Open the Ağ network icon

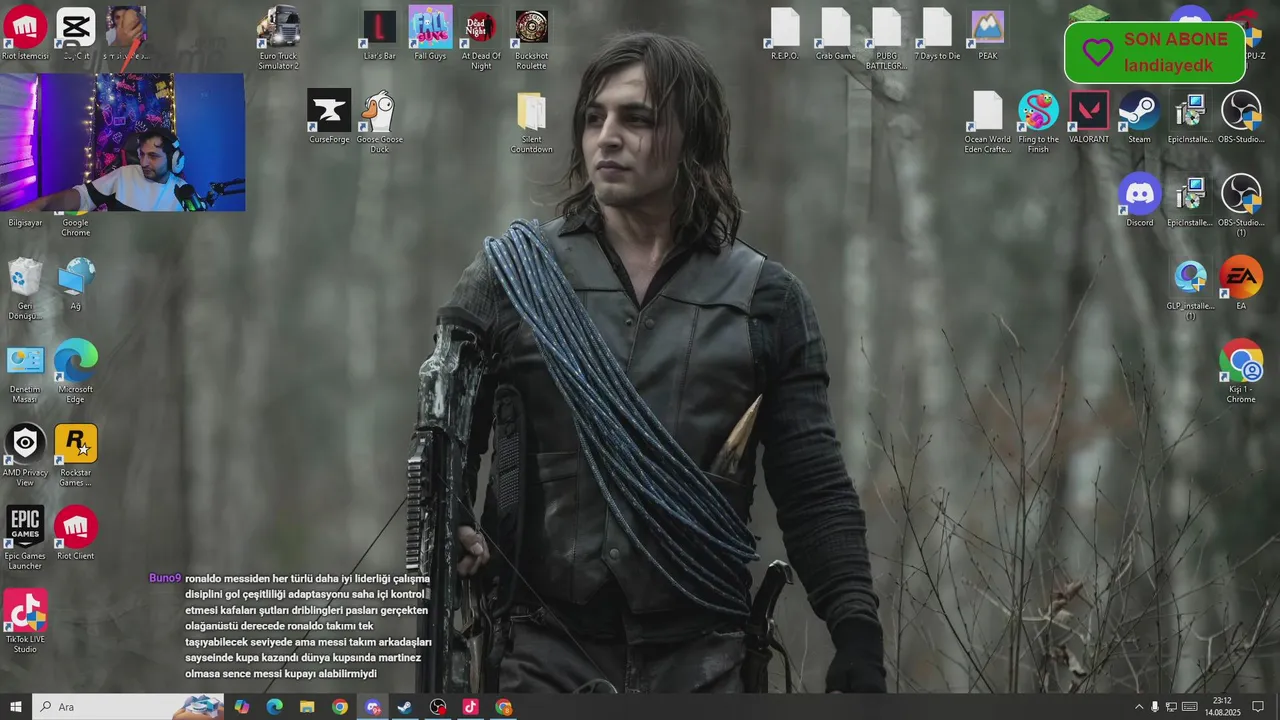[x=75, y=284]
